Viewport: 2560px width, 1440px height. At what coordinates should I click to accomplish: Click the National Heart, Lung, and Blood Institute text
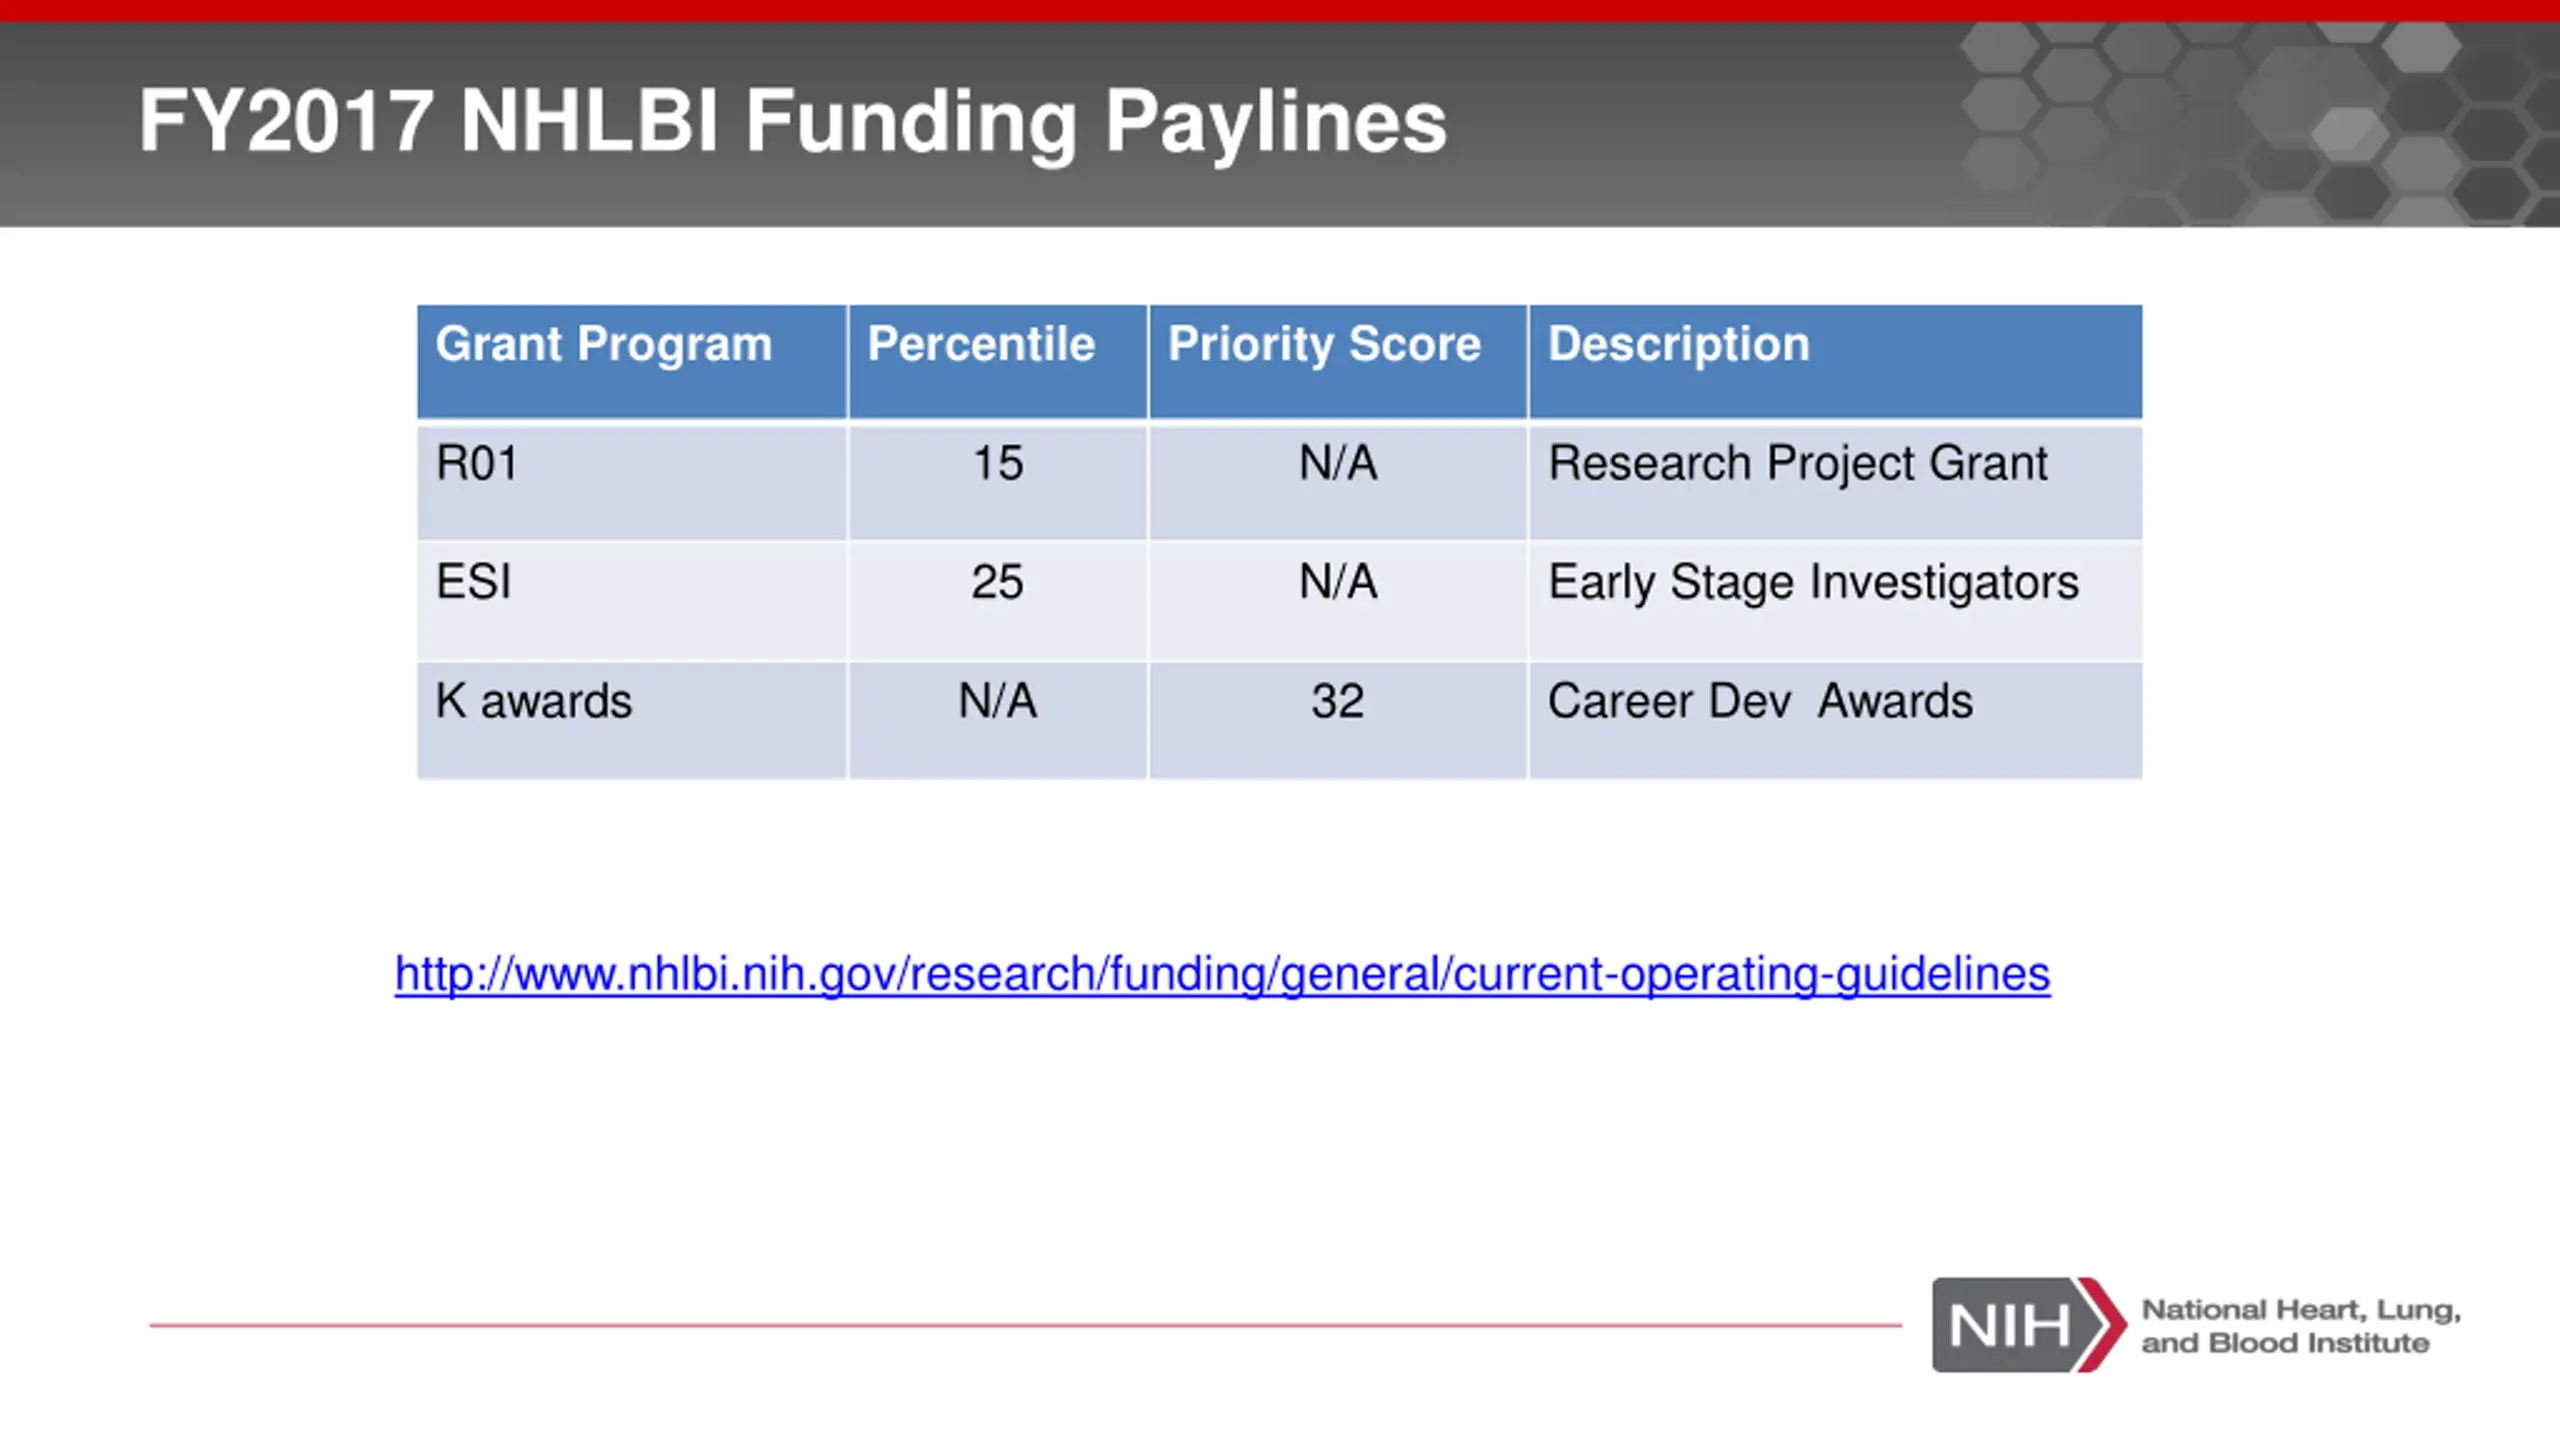(2301, 1326)
